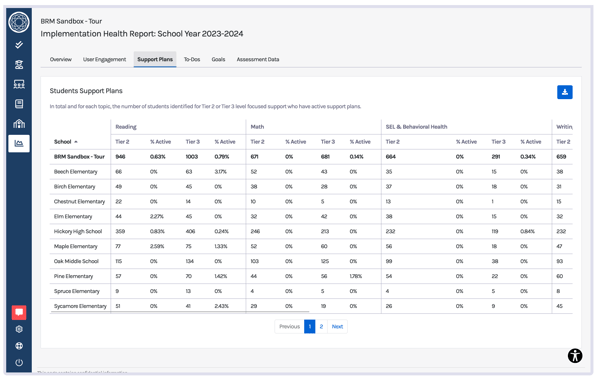Open the checkmark tasks sidebar icon
600x379 pixels.
pyautogui.click(x=19, y=45)
